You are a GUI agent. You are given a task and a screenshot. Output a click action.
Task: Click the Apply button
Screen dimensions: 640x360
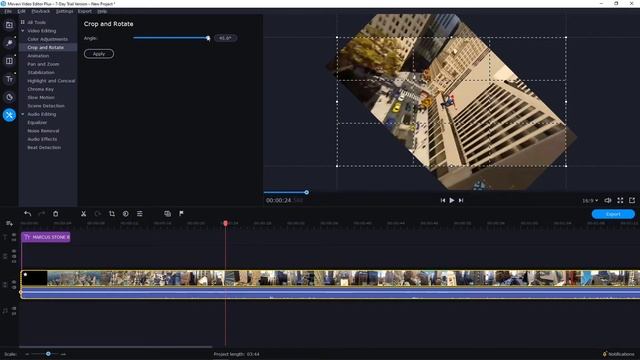[99, 54]
